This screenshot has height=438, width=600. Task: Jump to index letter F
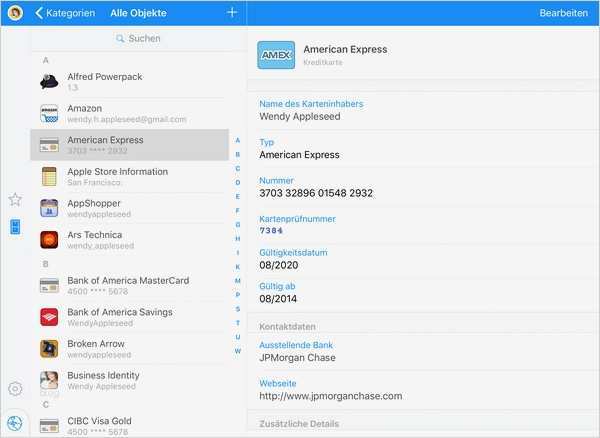pos(238,211)
